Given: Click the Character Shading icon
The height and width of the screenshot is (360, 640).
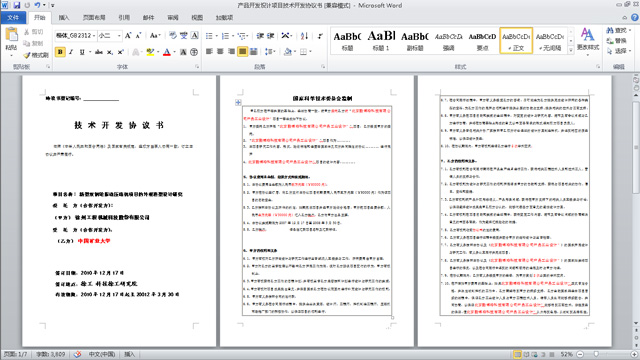Looking at the screenshot, I should (183, 52).
